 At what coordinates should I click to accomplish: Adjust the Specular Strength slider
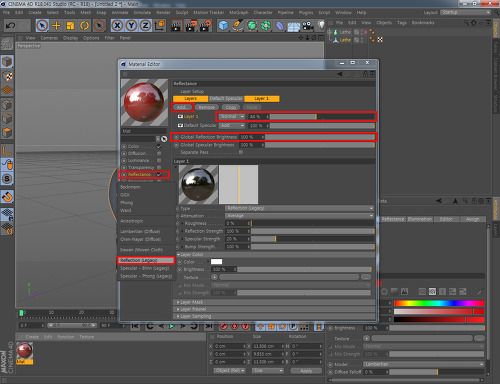pyautogui.click(x=313, y=239)
